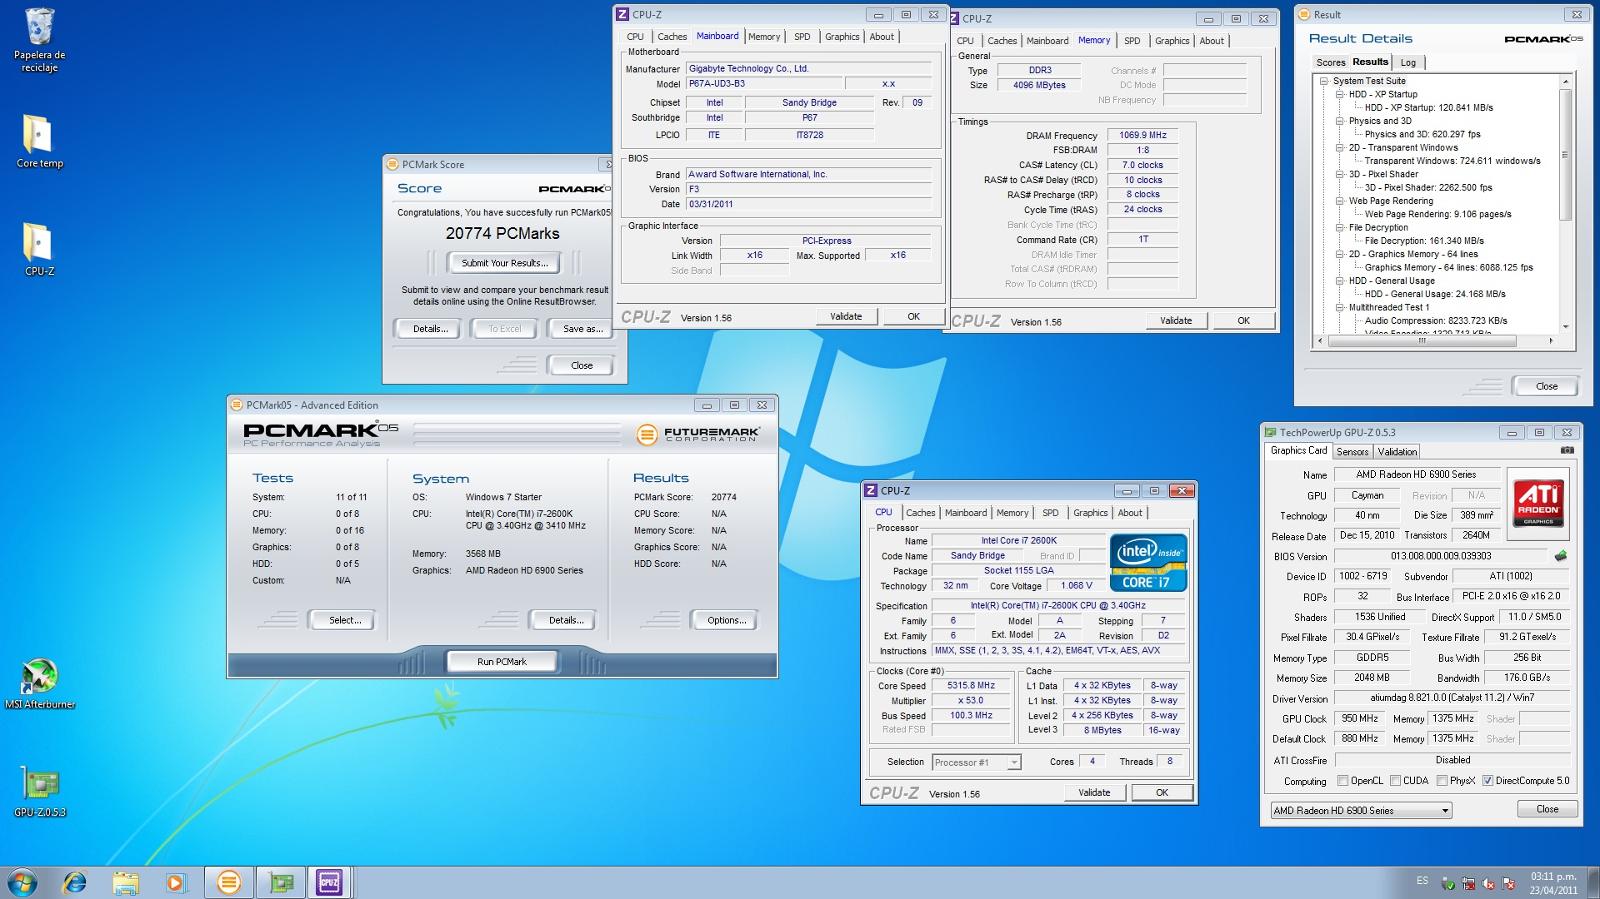Click the network tray icon with red X
Image resolution: width=1600 pixels, height=899 pixels.
tap(1468, 884)
